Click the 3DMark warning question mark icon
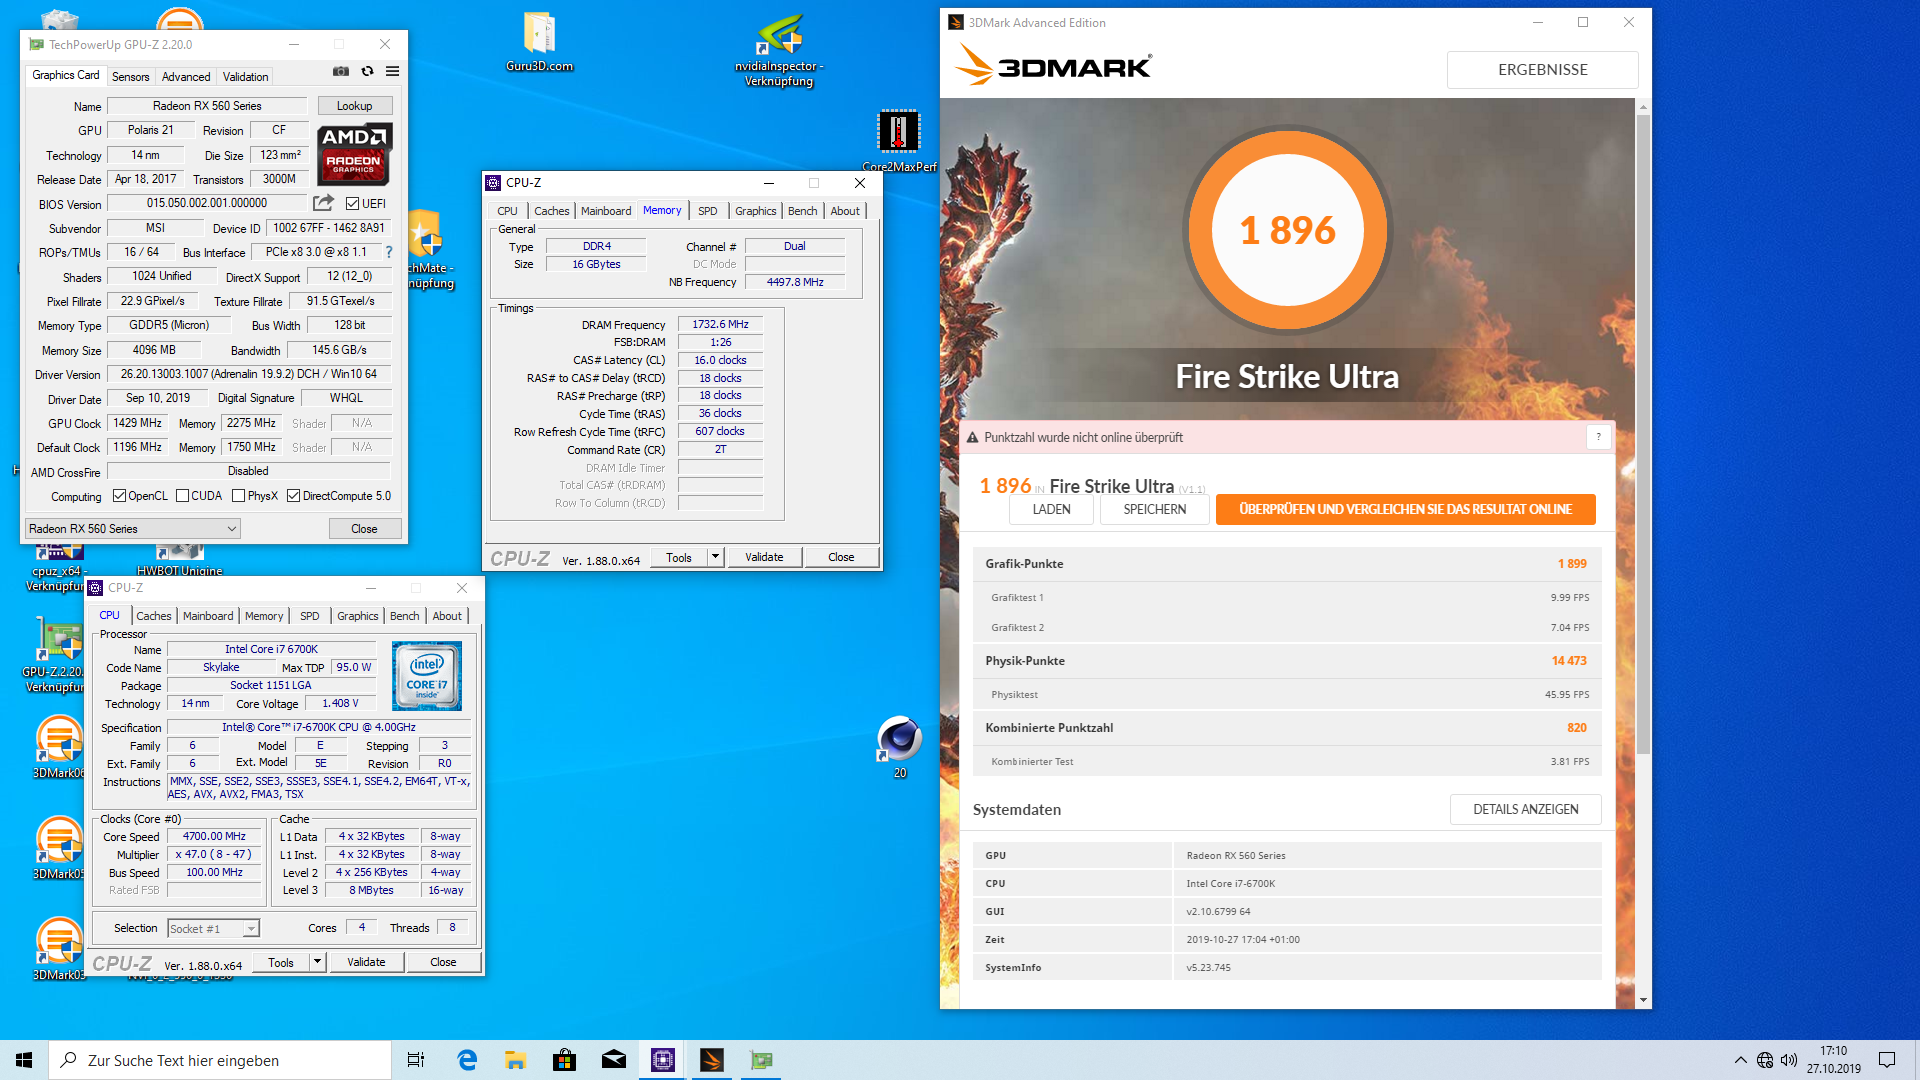 click(x=1598, y=437)
